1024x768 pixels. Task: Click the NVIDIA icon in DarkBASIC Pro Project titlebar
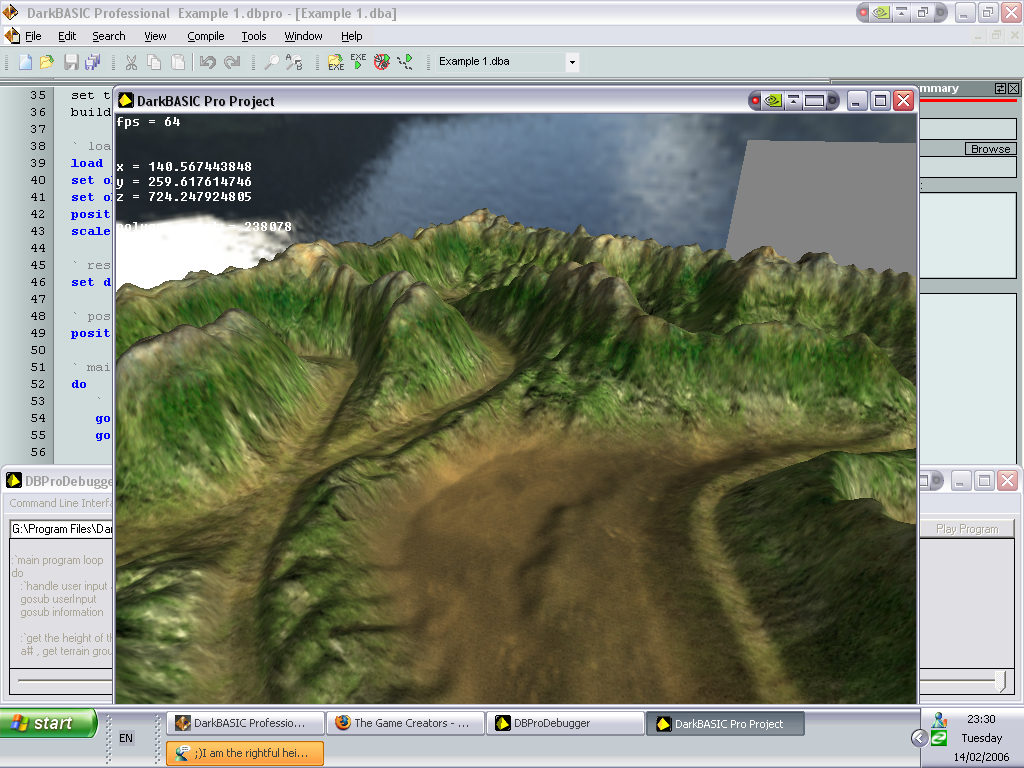point(773,101)
